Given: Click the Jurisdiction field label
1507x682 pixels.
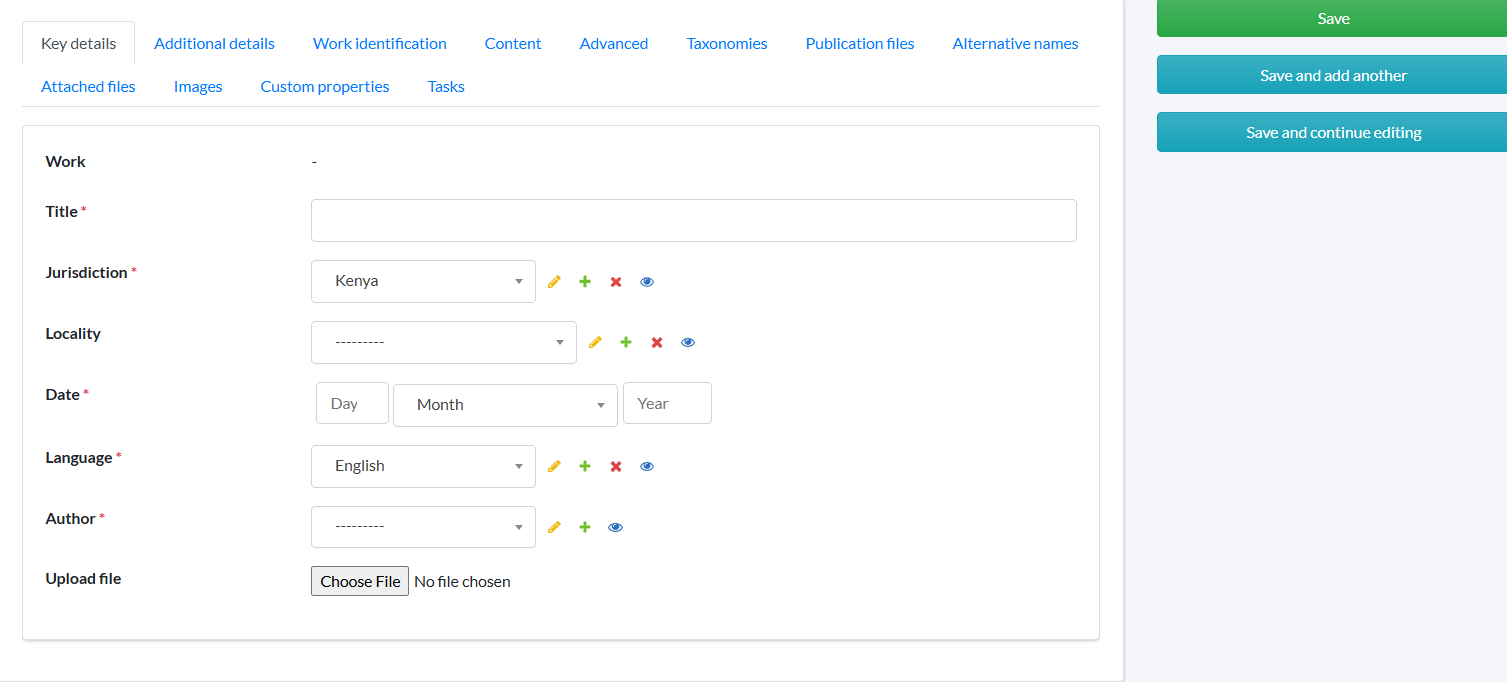Looking at the screenshot, I should click(87, 272).
